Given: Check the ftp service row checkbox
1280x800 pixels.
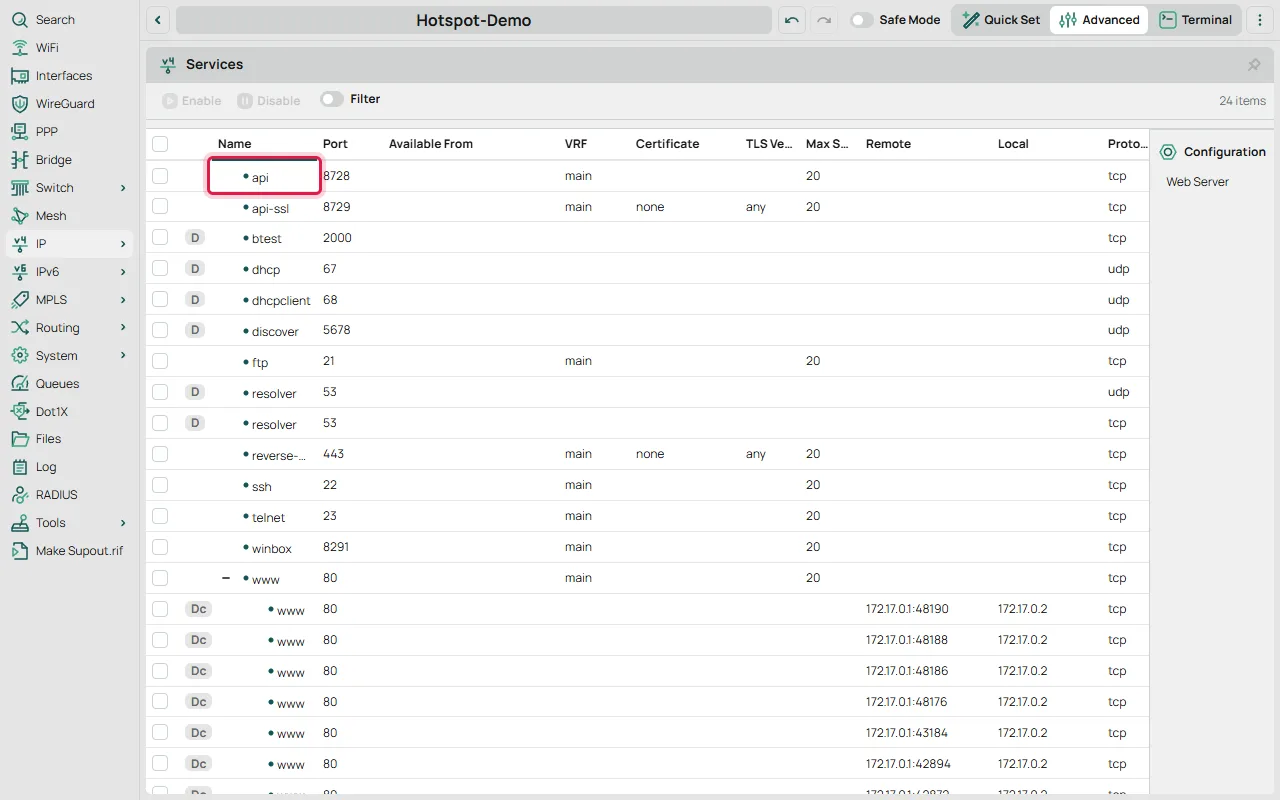Looking at the screenshot, I should pyautogui.click(x=160, y=361).
